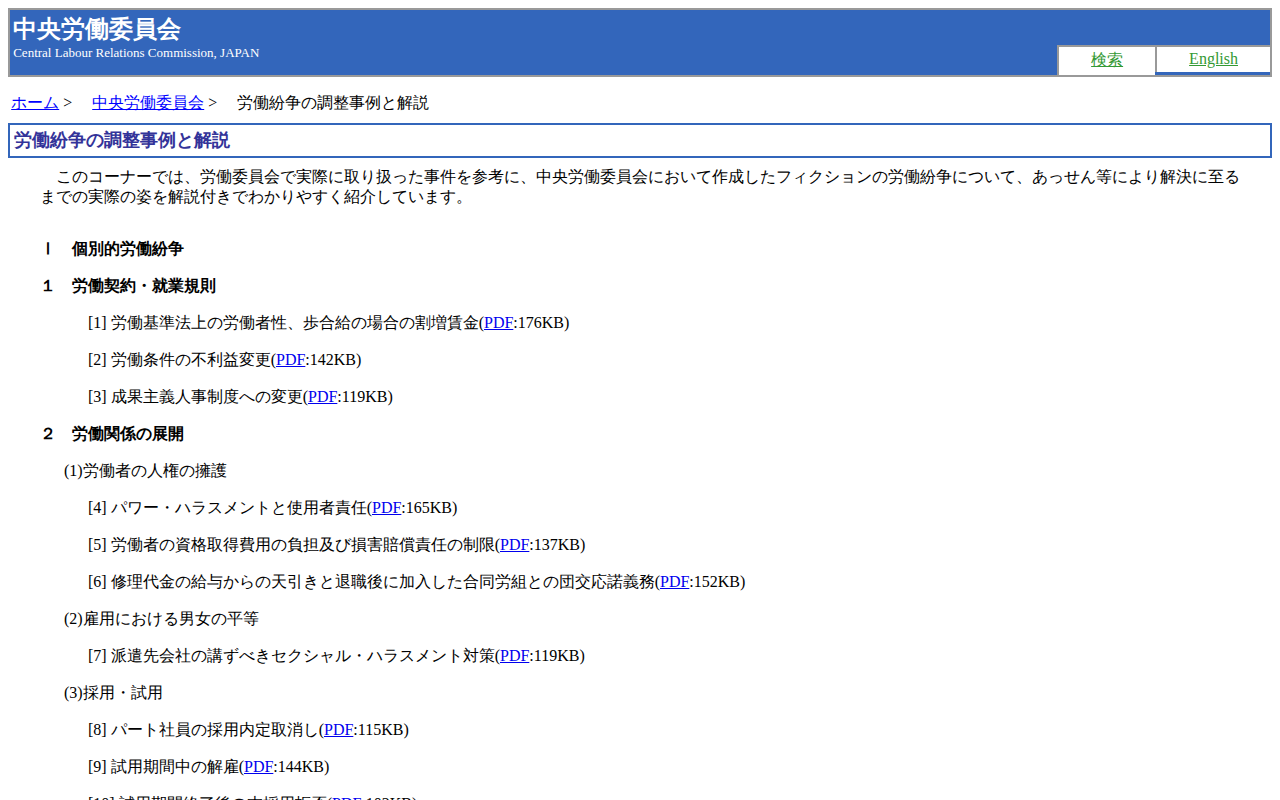Click the 152KB file size text
The image size is (1280, 800).
tap(717, 582)
